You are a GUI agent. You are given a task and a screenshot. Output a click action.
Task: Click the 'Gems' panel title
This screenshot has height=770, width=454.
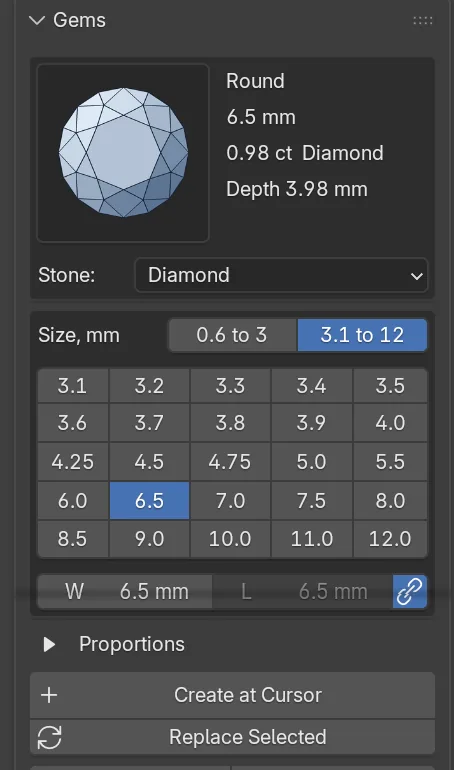point(80,21)
